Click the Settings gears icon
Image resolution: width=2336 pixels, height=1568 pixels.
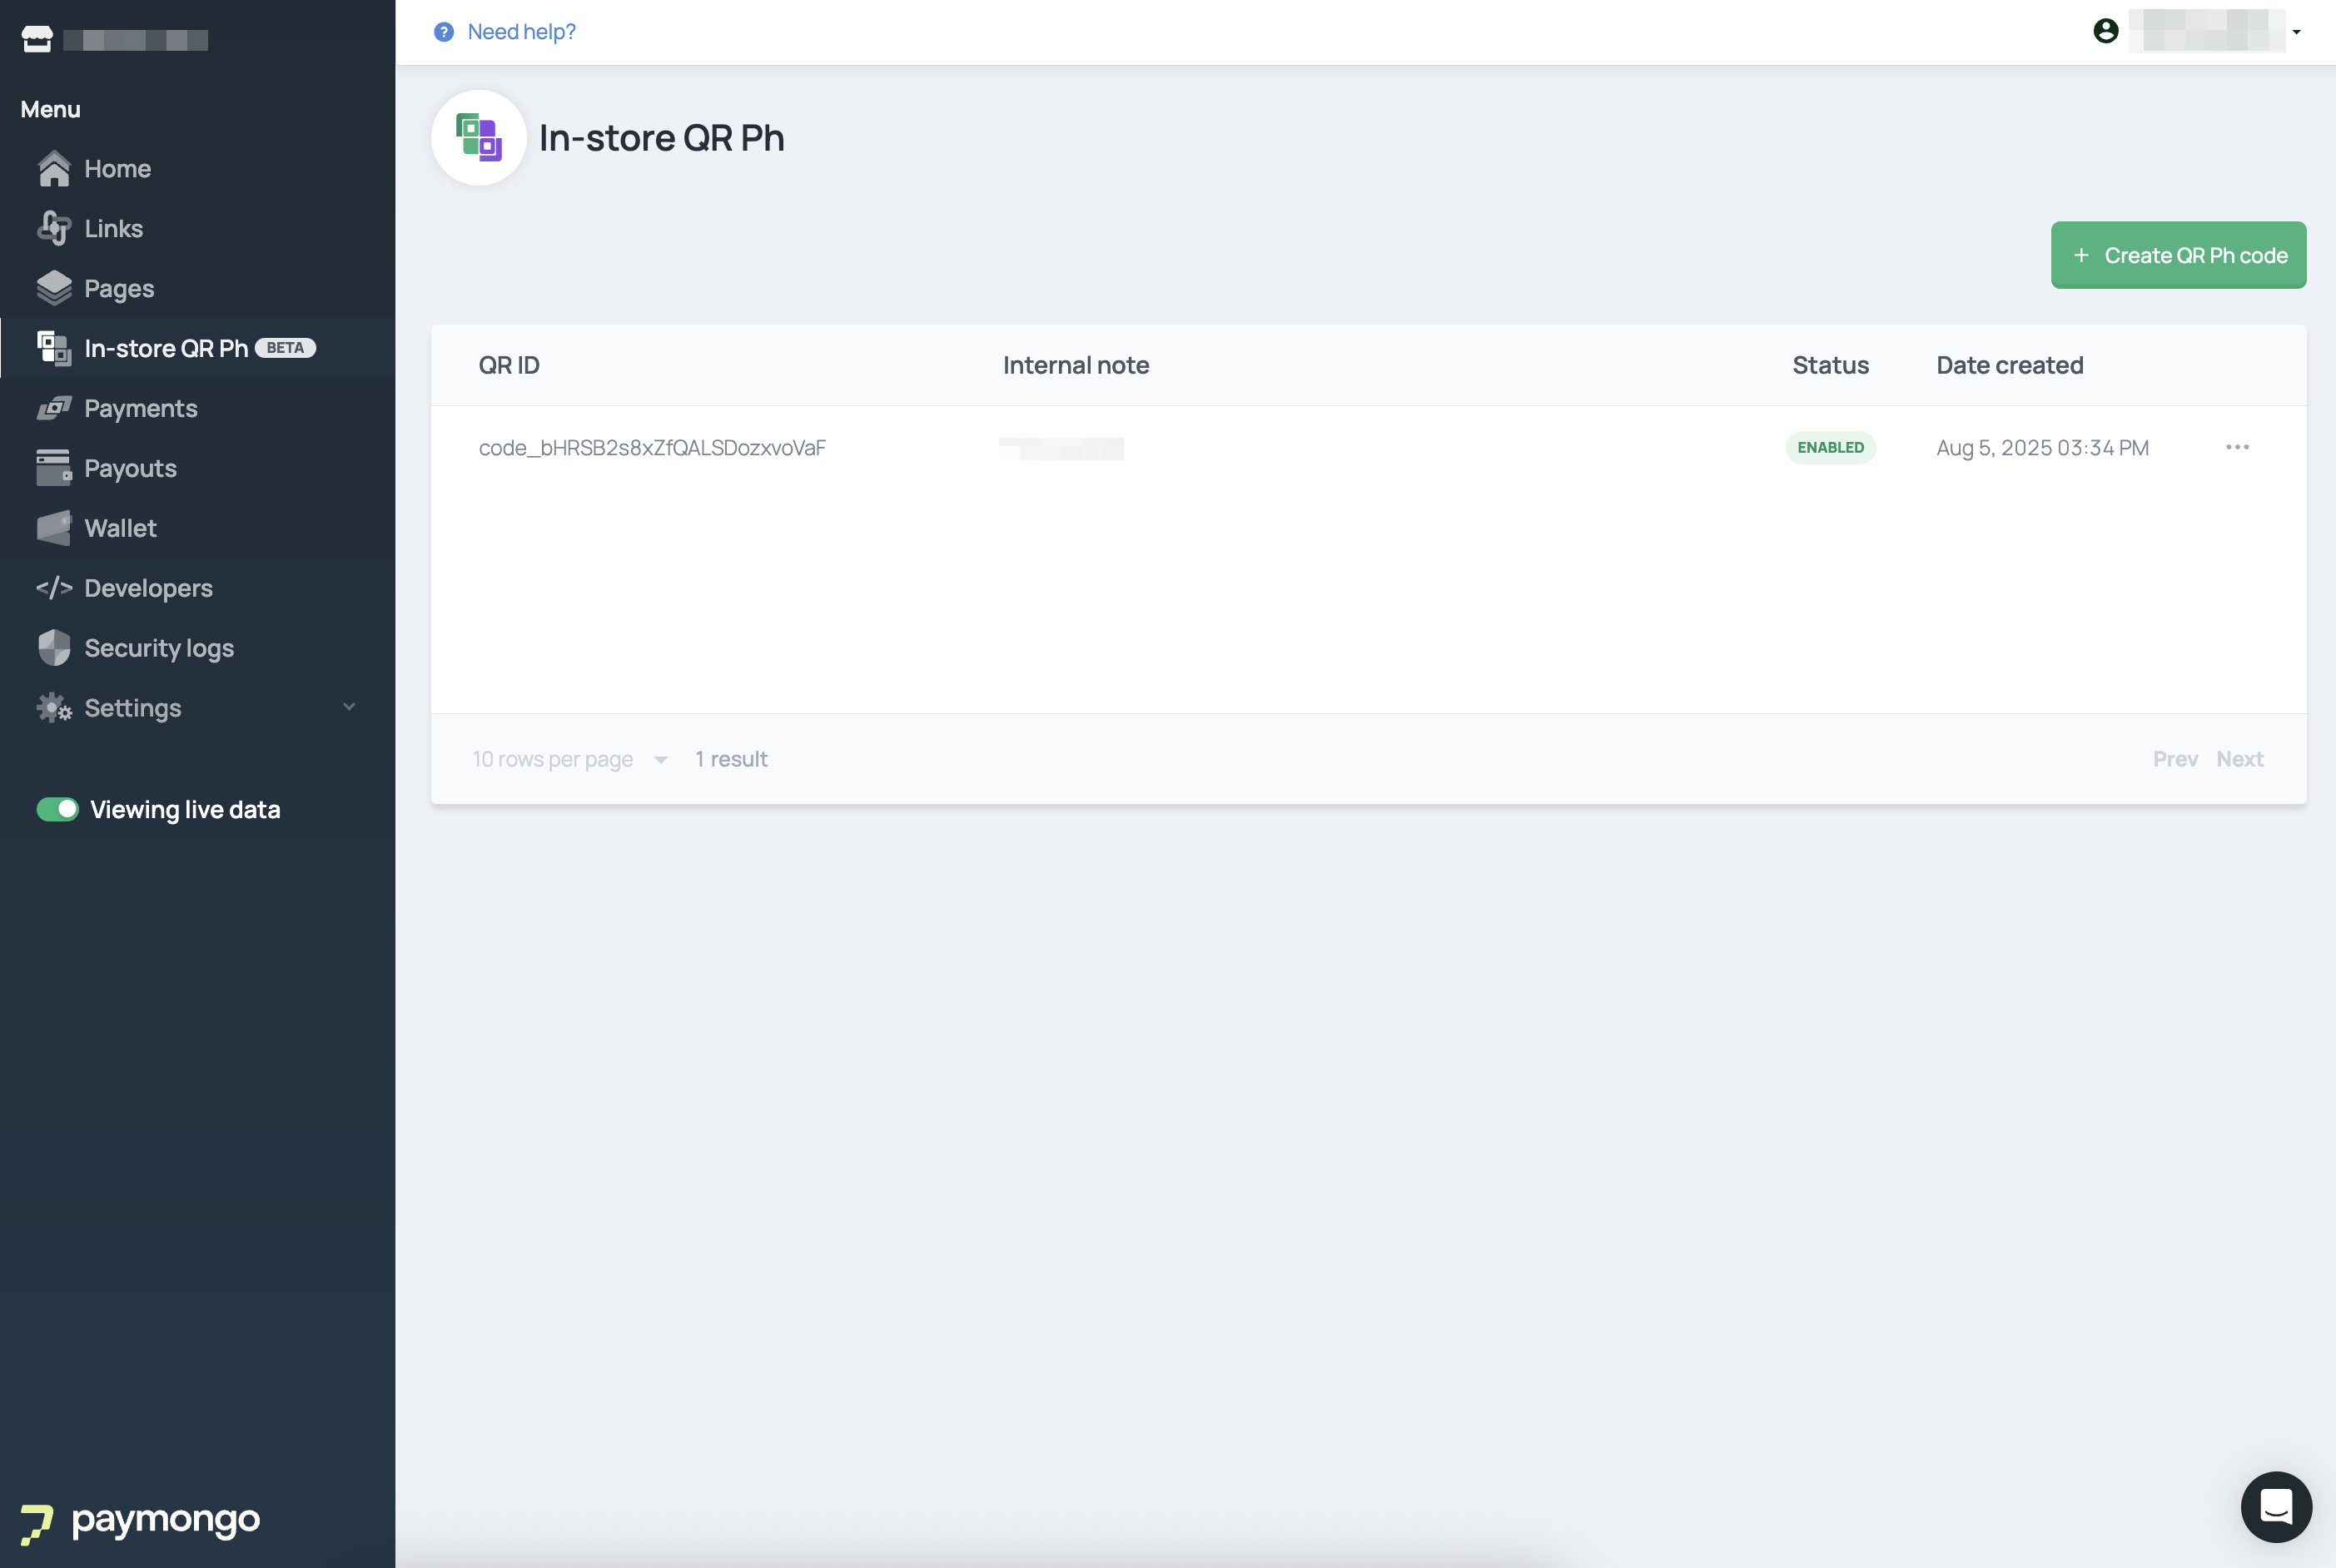(54, 708)
